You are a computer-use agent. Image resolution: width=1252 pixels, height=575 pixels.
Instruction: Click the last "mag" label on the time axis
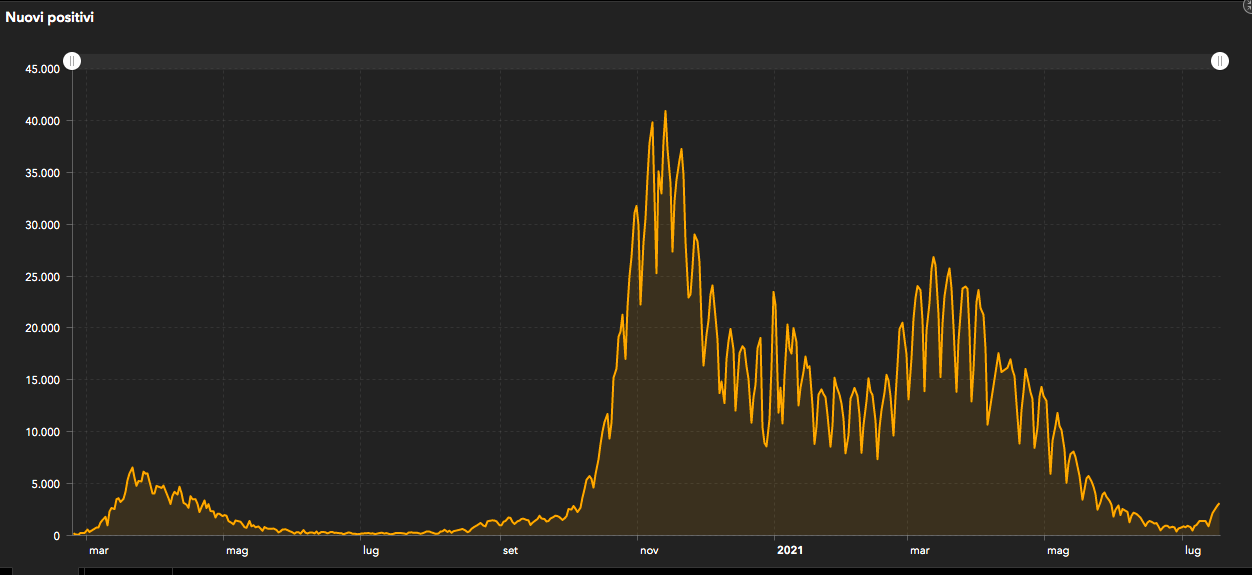[1057, 550]
